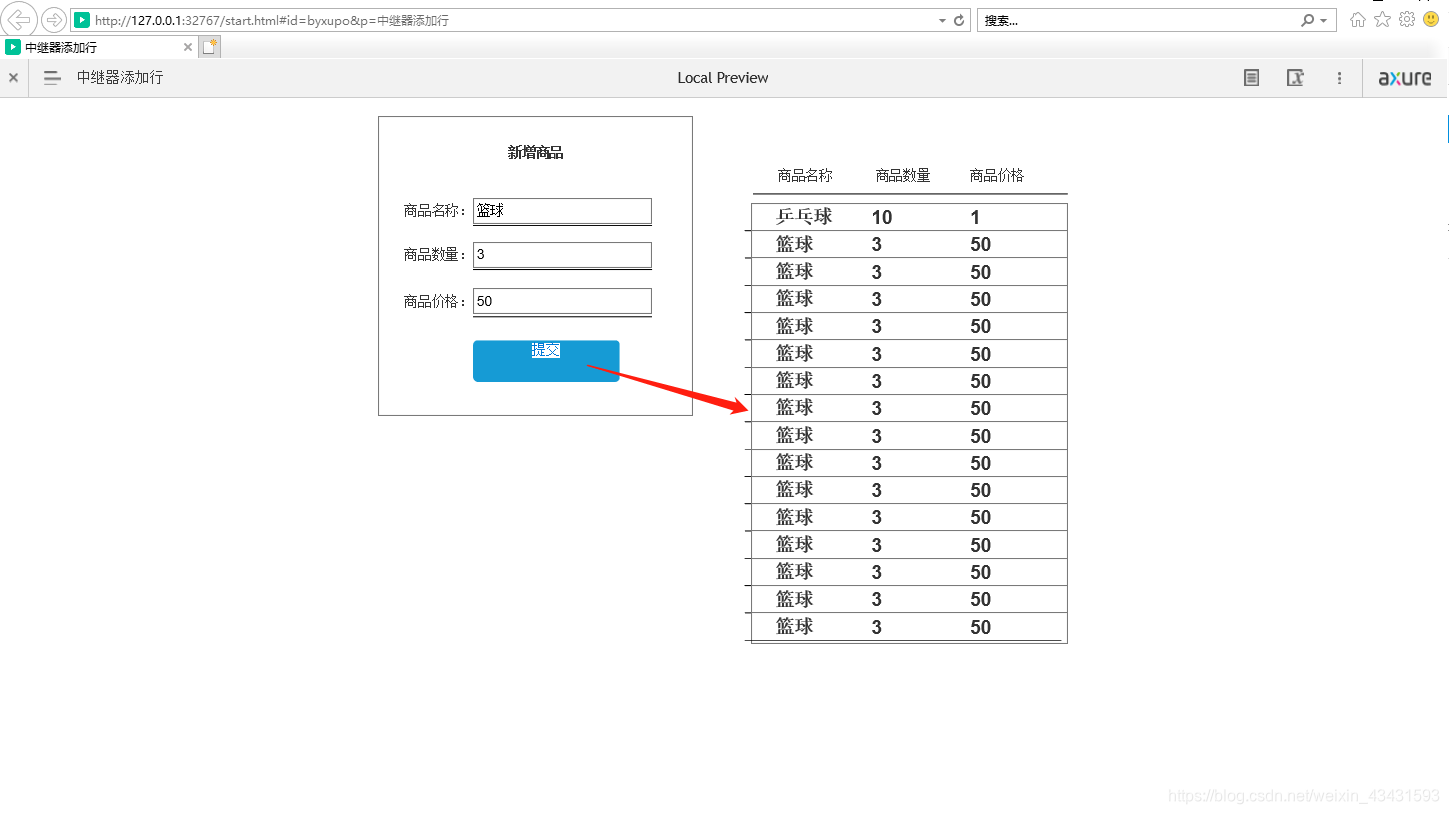
Task: Click the search magnifier icon
Action: [x=1307, y=20]
